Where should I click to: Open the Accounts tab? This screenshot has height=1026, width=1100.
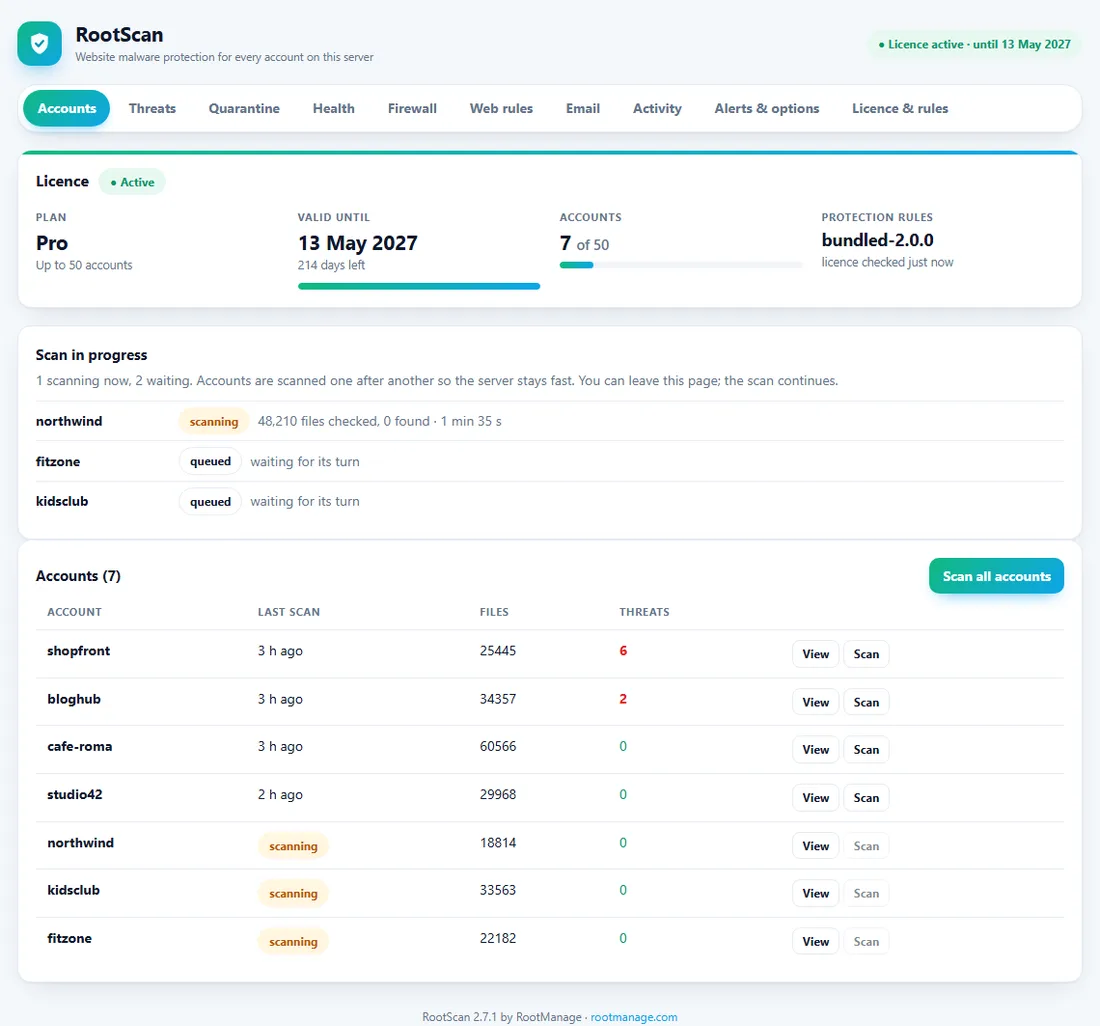67,109
